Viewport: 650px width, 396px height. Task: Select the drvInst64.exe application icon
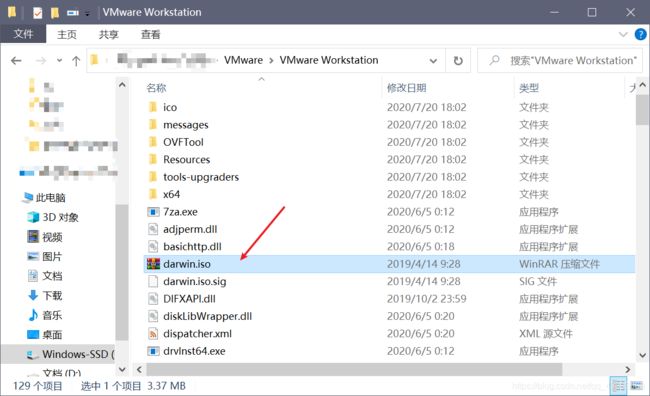[x=153, y=351]
